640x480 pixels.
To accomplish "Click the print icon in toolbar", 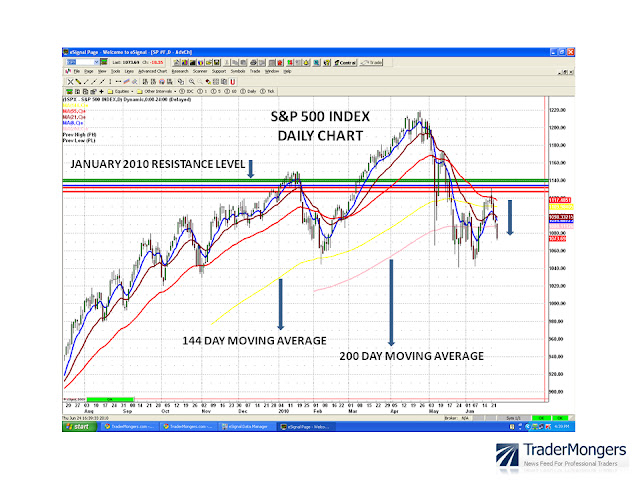I will coord(253,62).
